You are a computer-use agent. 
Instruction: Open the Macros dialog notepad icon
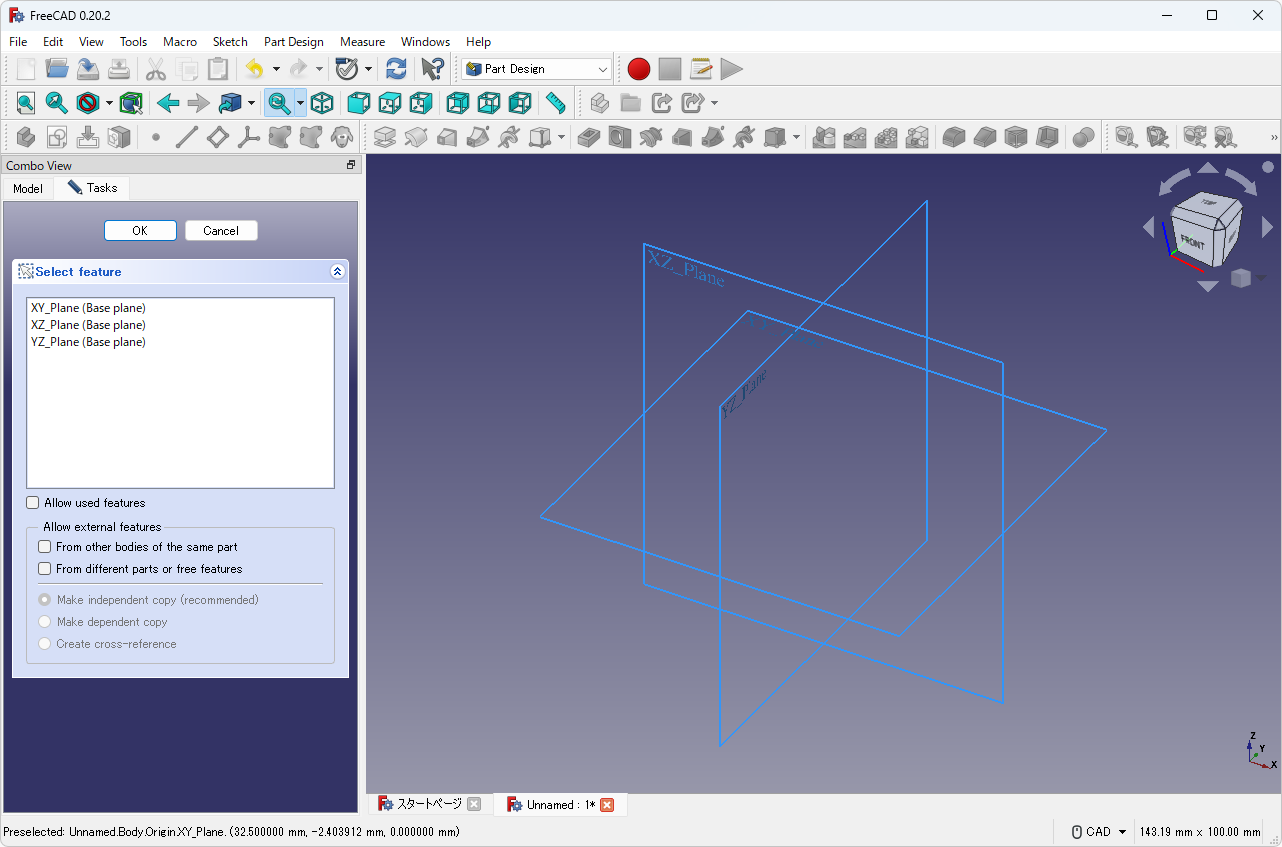[701, 69]
